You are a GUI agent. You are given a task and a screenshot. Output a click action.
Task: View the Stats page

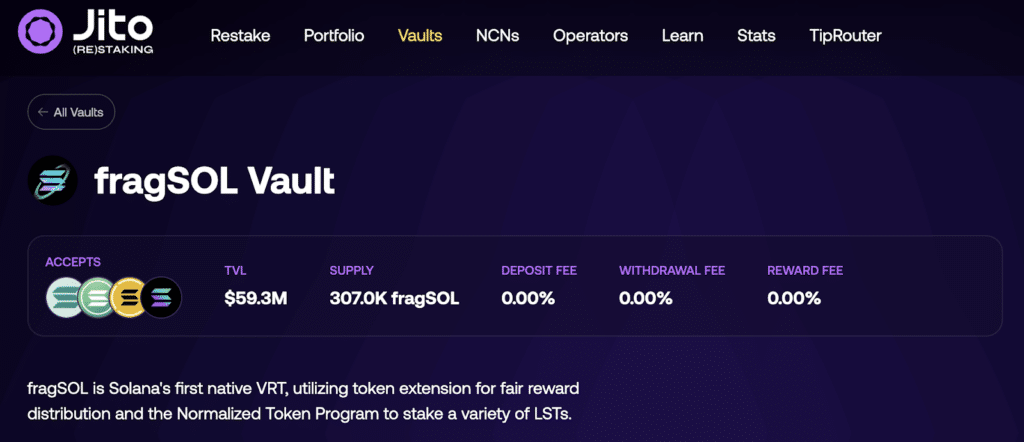[756, 36]
